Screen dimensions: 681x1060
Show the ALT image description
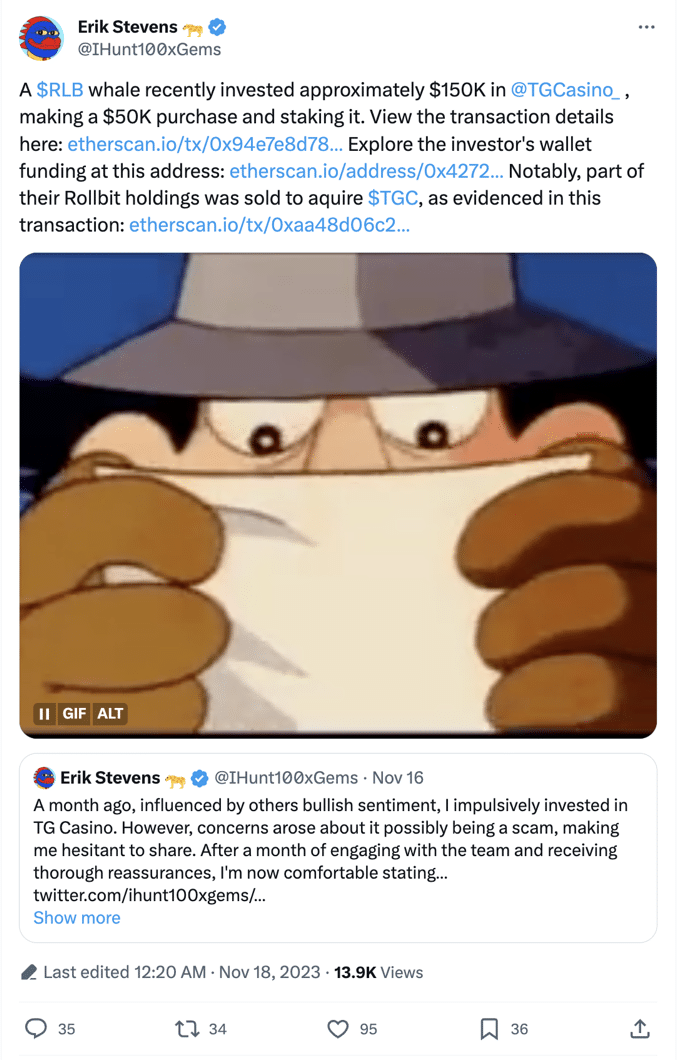click(110, 714)
